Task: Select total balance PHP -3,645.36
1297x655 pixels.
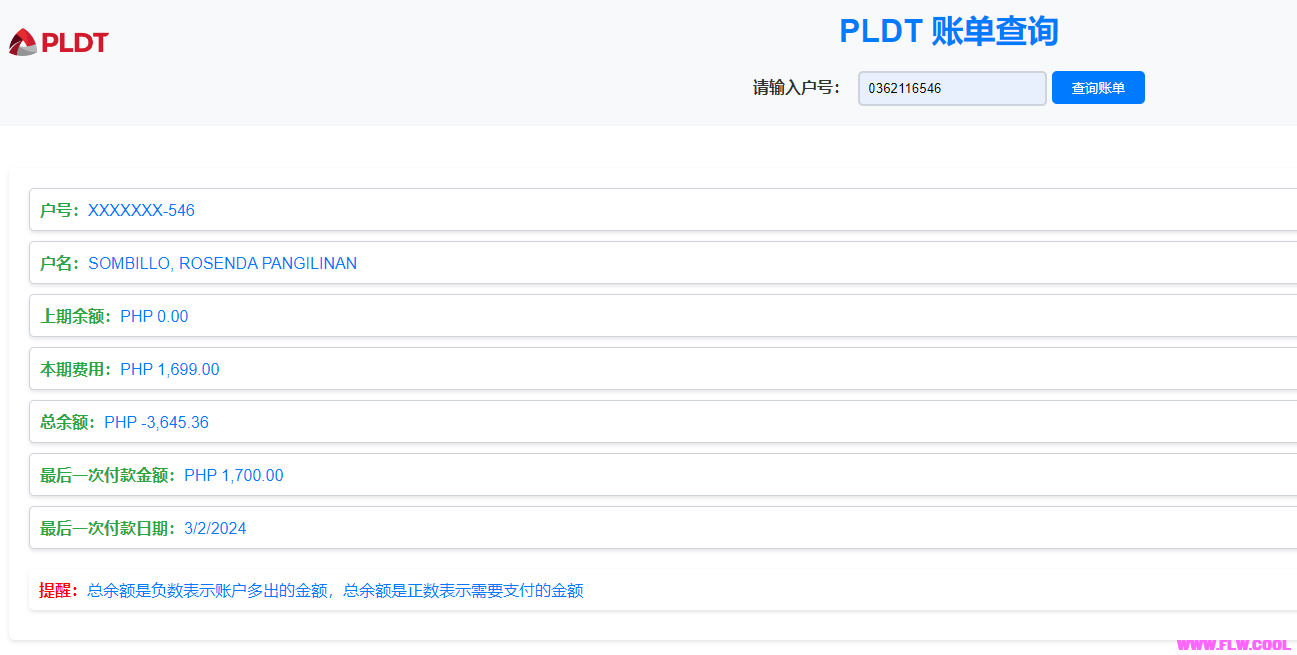Action: 157,422
